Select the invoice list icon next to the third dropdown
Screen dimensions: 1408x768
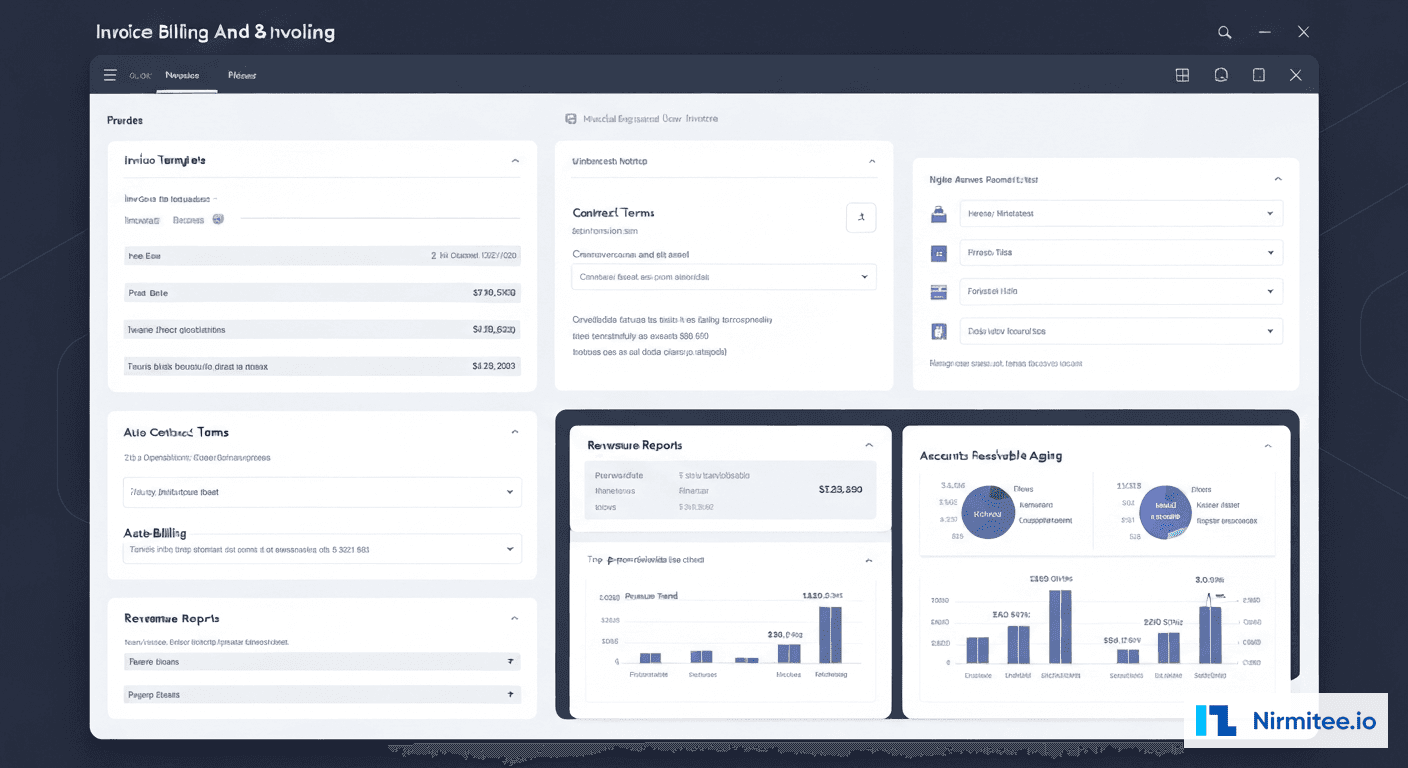(x=939, y=291)
